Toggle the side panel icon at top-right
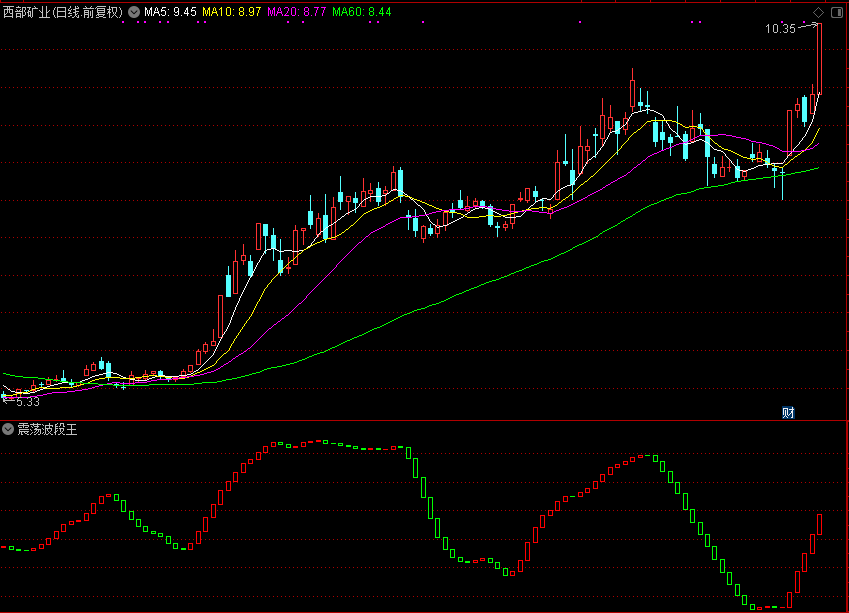Screen dimensions: 849x613 [836, 12]
